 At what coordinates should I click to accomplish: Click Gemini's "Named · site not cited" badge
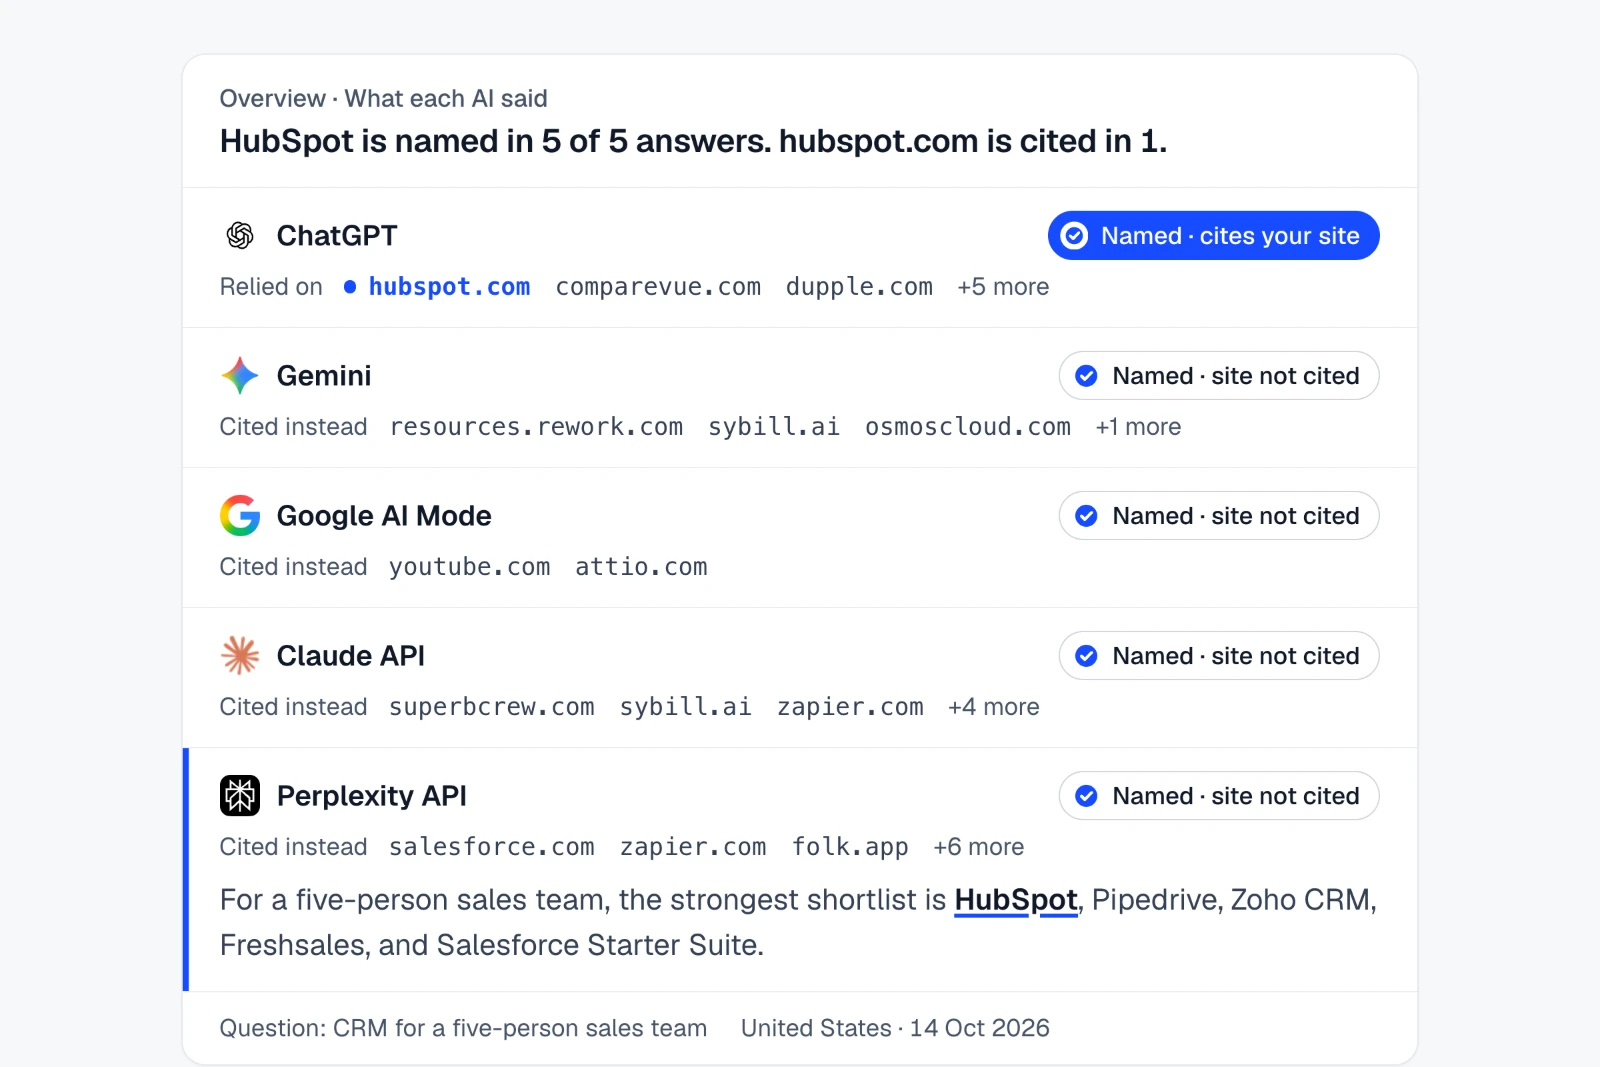1219,376
